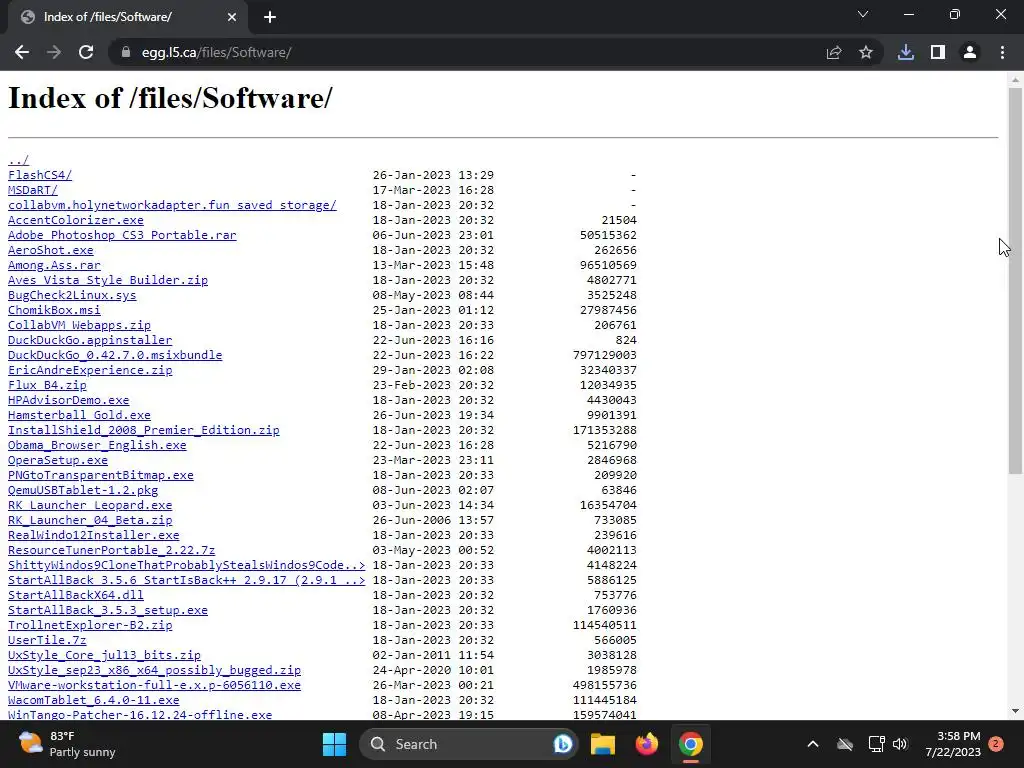Viewport: 1024px width, 768px height.
Task: Click the forward navigation arrow
Action: pyautogui.click(x=54, y=52)
